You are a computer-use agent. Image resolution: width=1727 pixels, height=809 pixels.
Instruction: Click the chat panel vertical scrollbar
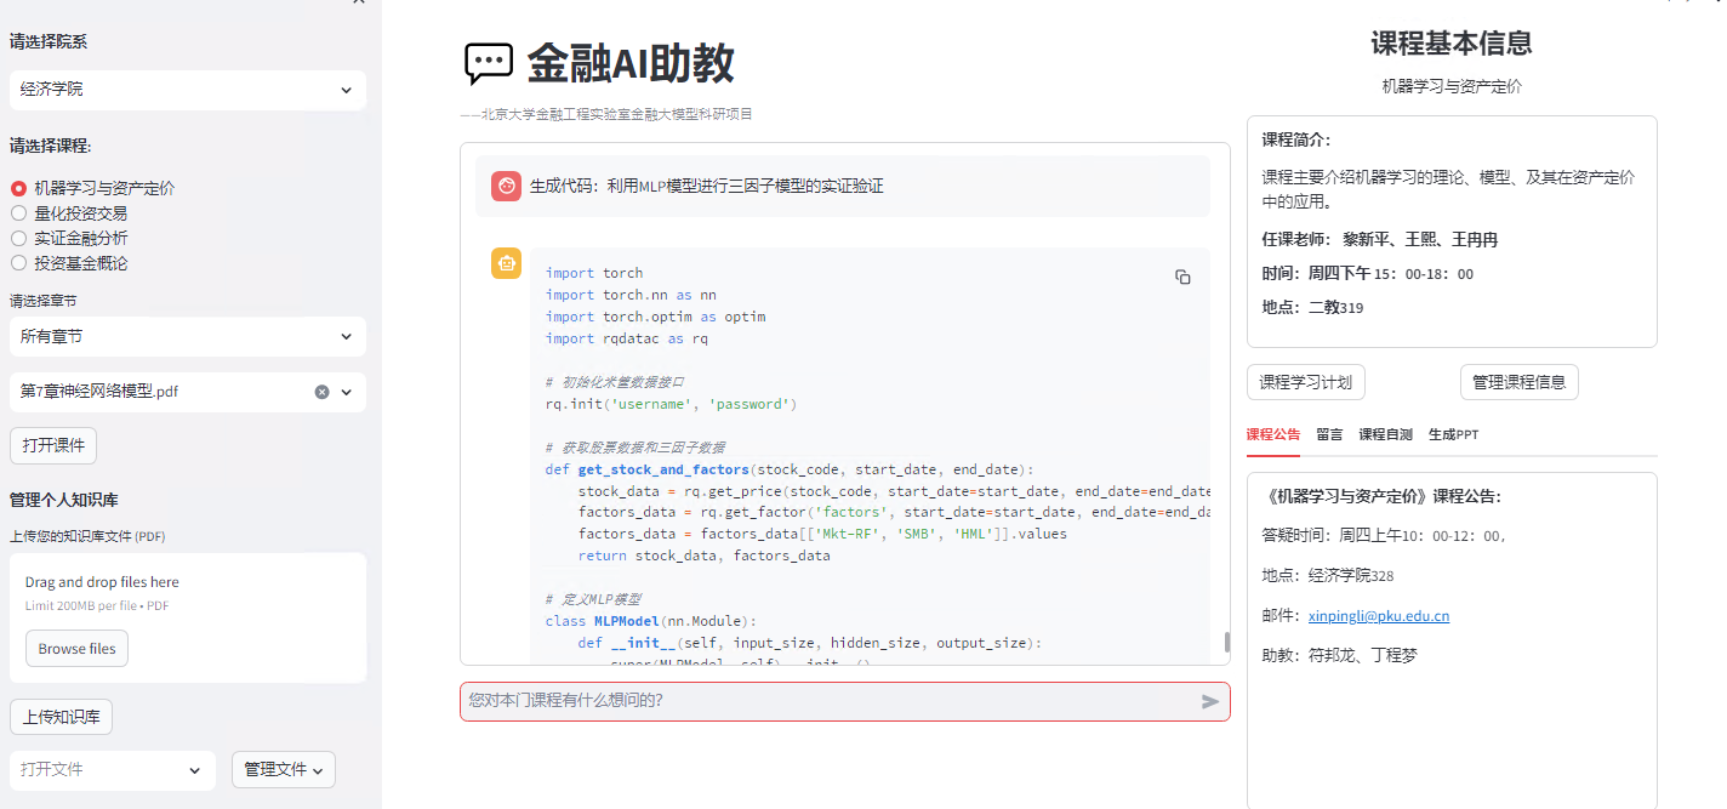pos(1227,641)
